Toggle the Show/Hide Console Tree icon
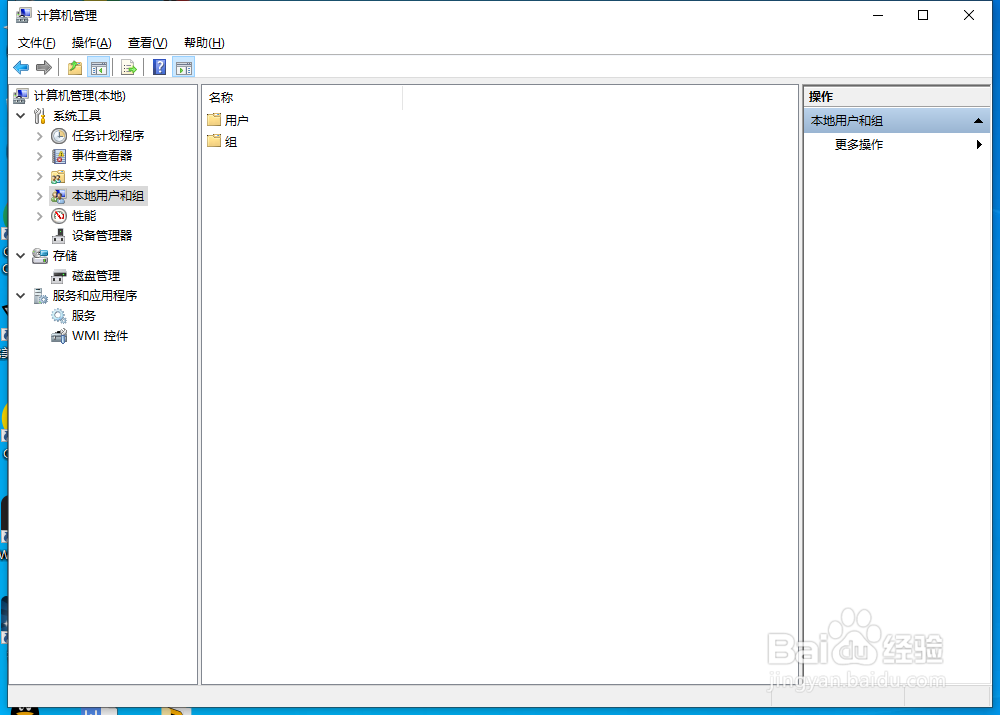Screen dimensions: 1000x715 [99, 67]
